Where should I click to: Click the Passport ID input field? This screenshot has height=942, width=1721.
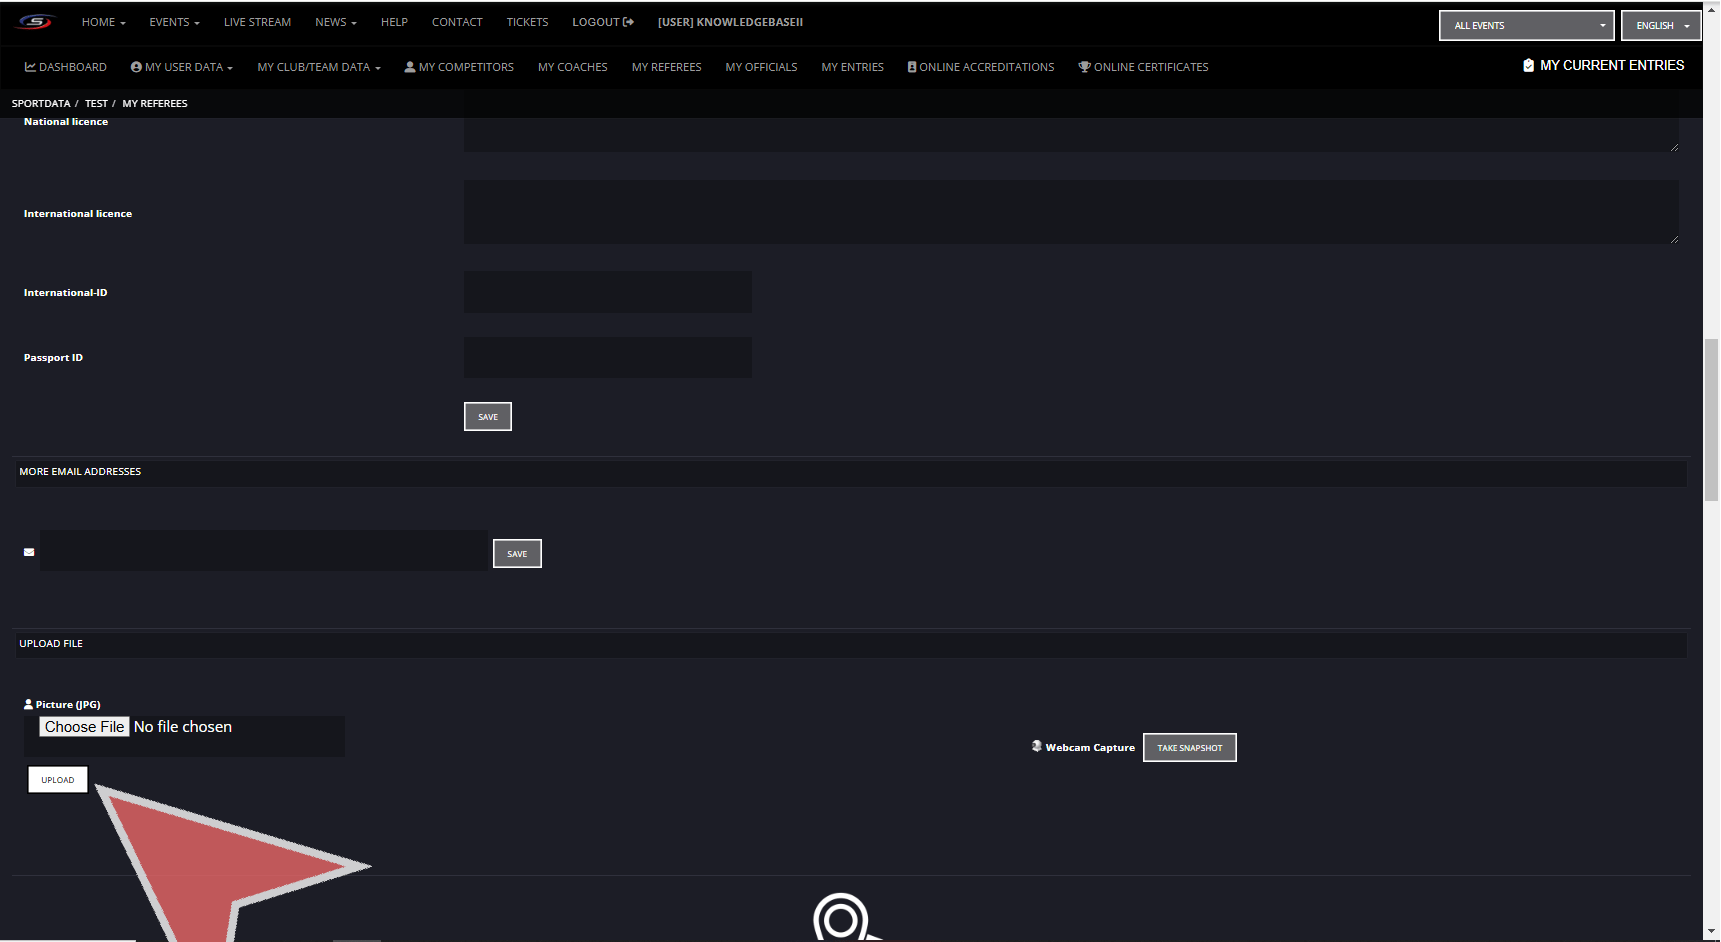(x=607, y=357)
